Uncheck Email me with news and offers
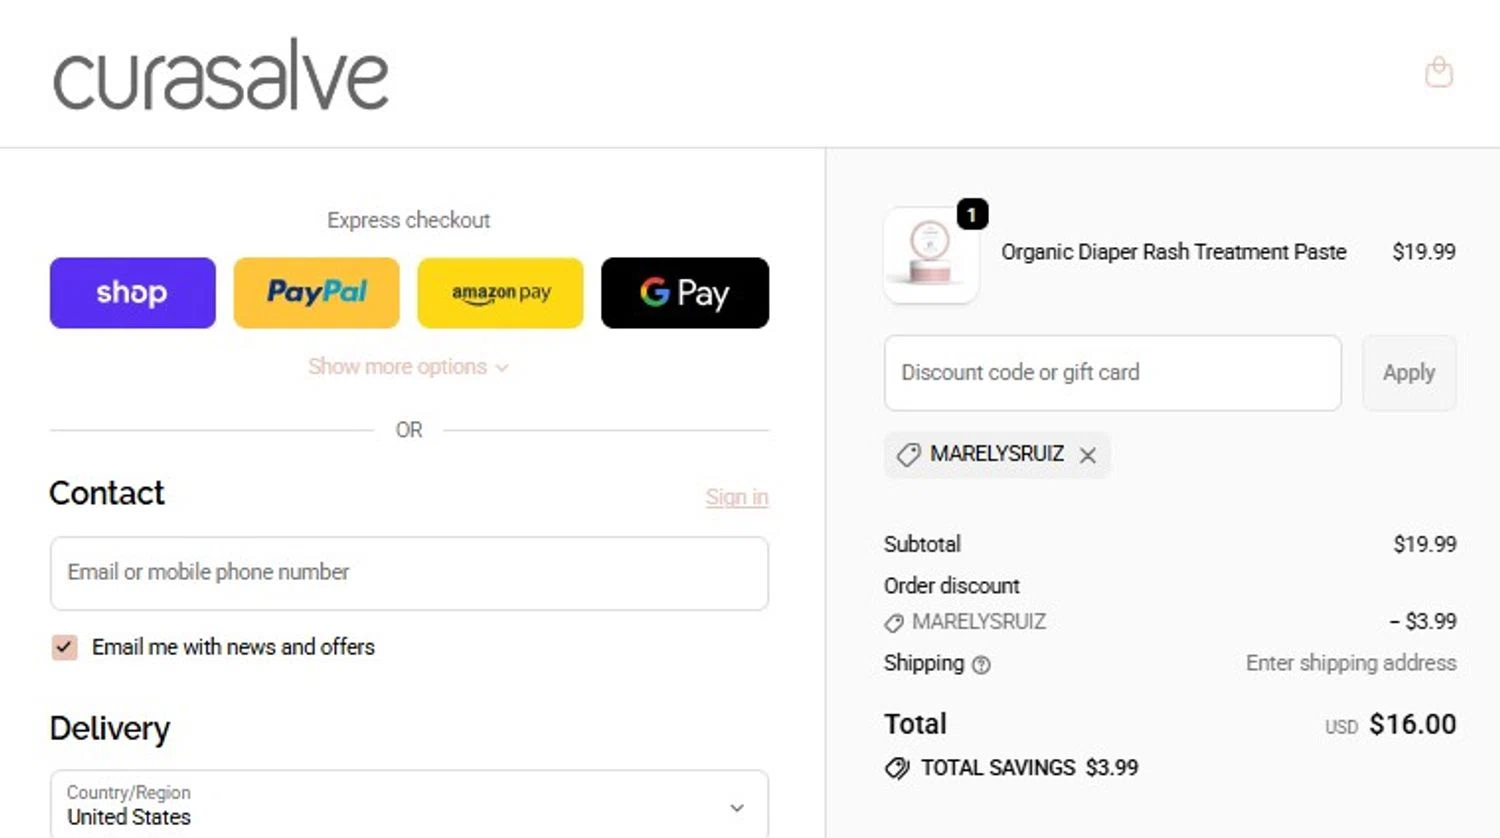 coord(64,647)
